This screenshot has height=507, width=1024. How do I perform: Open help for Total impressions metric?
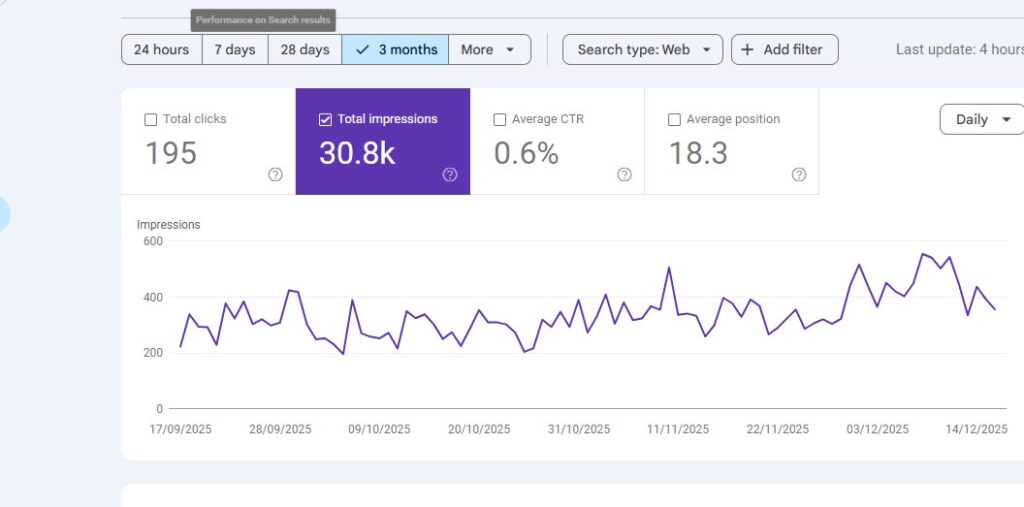pos(450,174)
